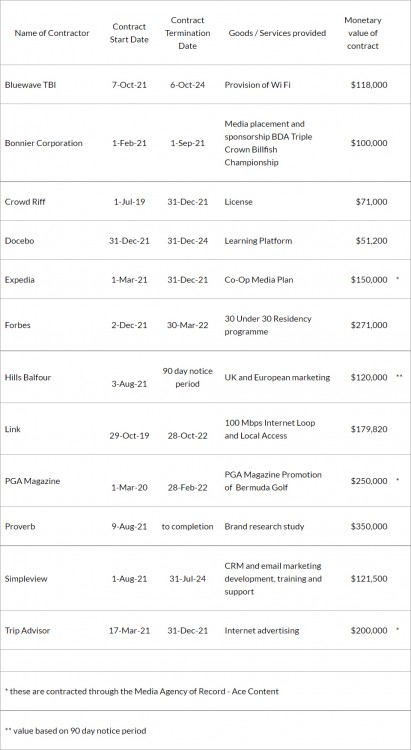The height and width of the screenshot is (750, 411).
Task: Click Docebo Learning Platform description
Action: pos(258,241)
